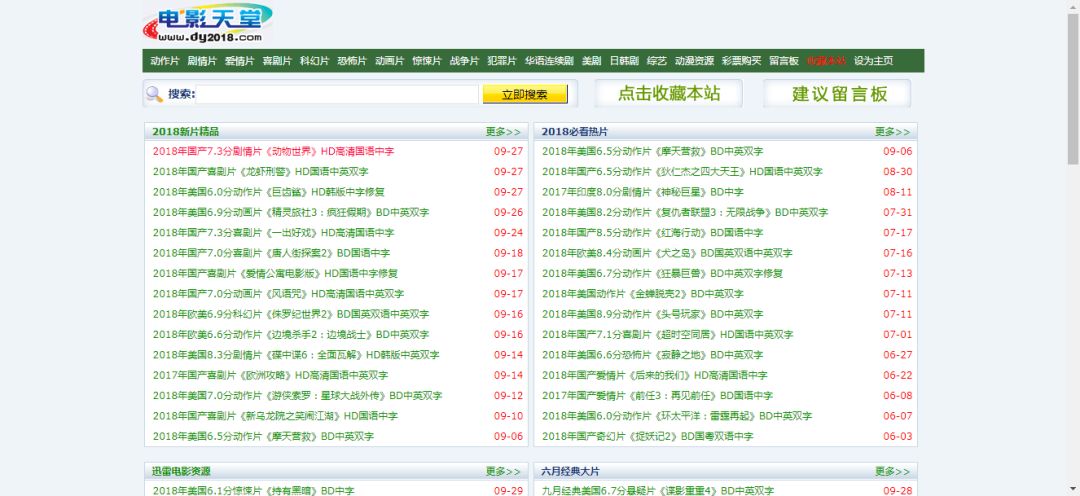This screenshot has height=496, width=1080.
Task: Open the 《狂暴巨兽》 movie link
Action: click(x=663, y=273)
